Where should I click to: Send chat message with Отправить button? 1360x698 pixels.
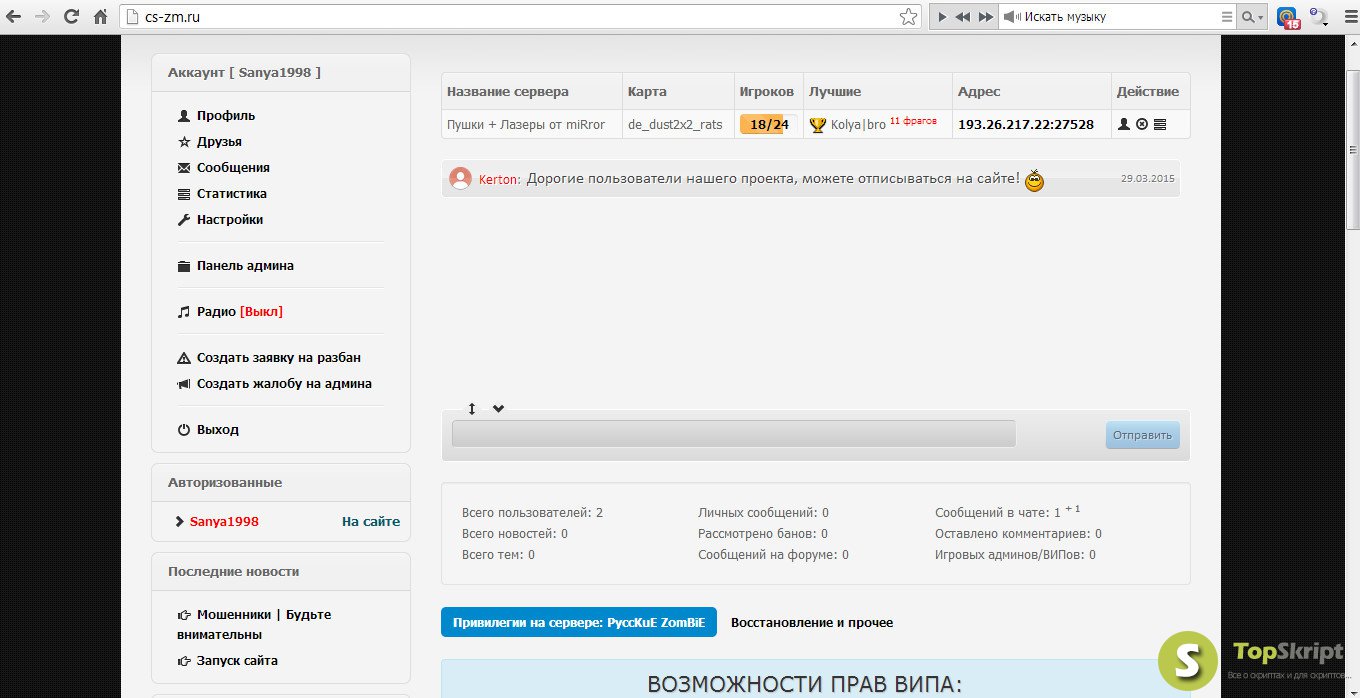(1143, 435)
